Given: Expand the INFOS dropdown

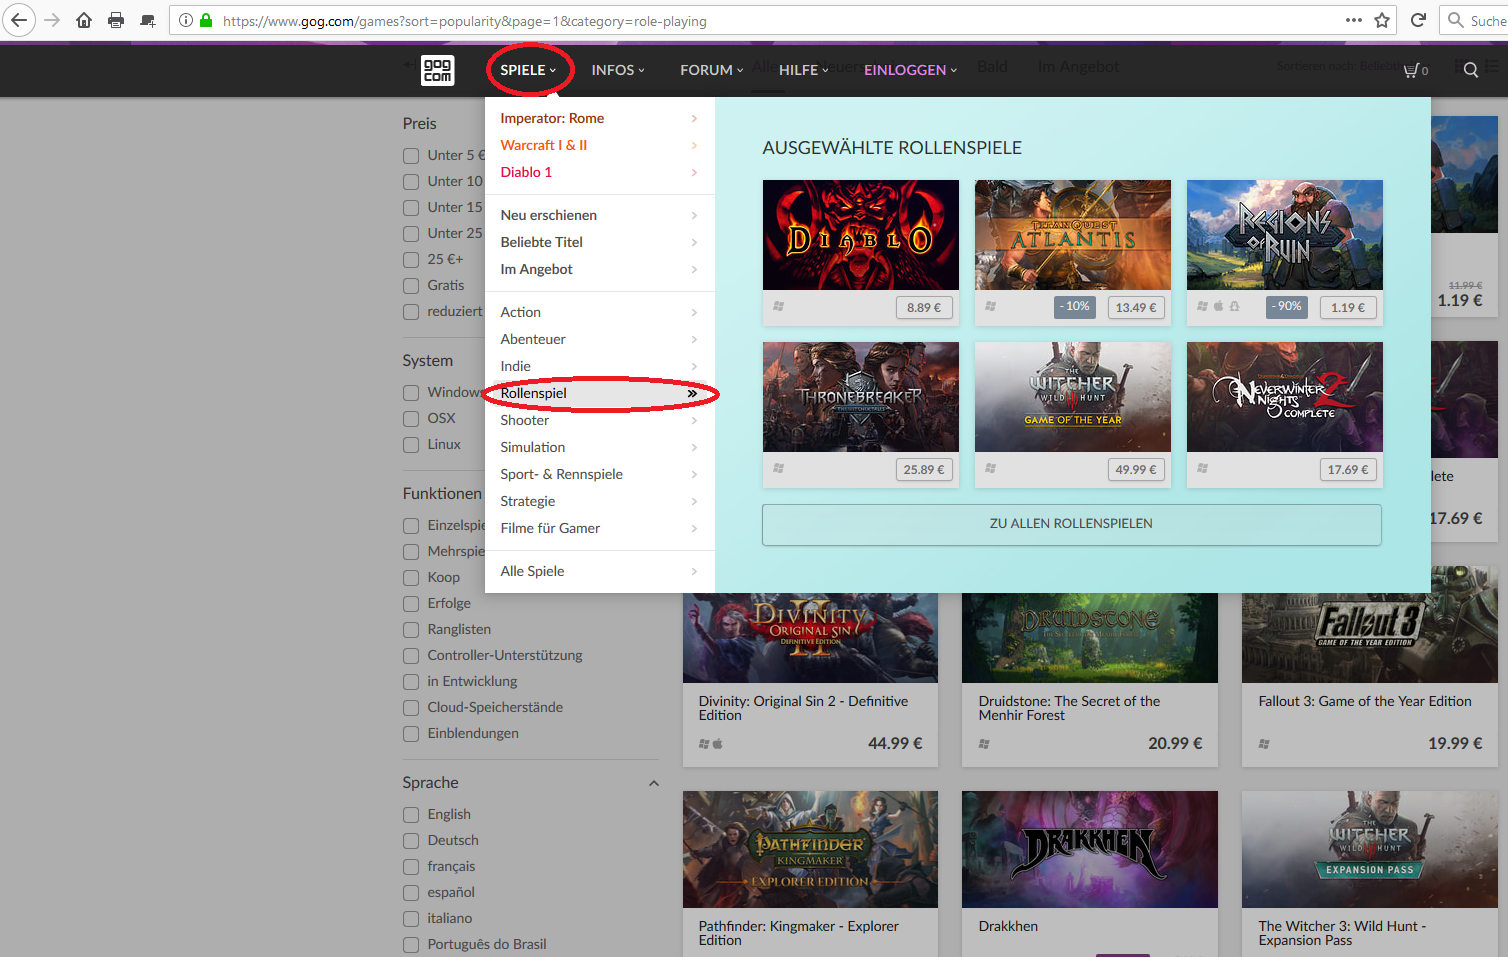Looking at the screenshot, I should click(618, 70).
